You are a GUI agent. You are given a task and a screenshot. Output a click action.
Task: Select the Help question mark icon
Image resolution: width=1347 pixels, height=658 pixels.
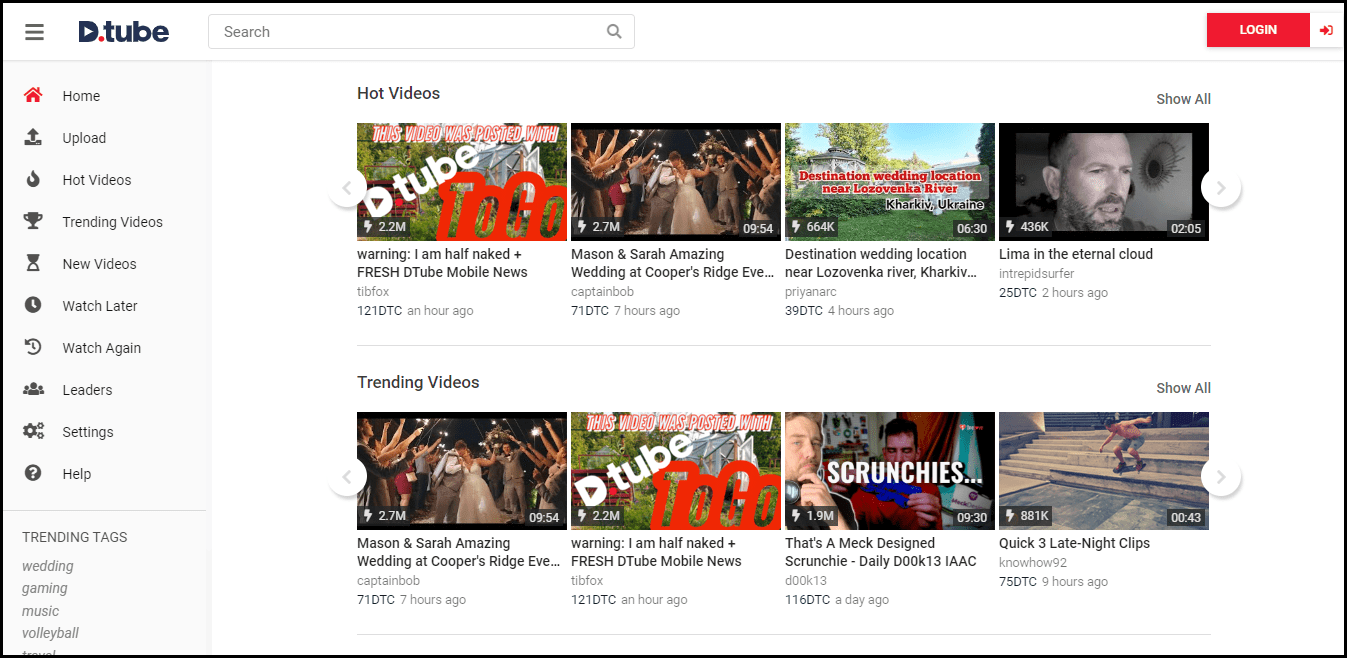coord(32,473)
